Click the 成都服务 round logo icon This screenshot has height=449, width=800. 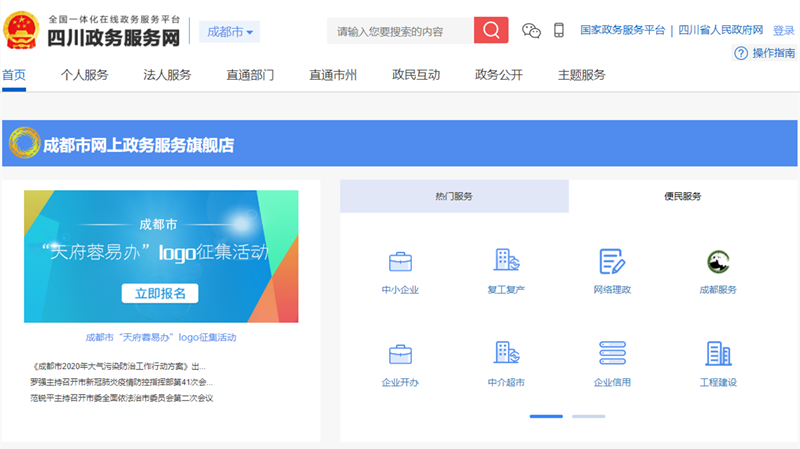pos(718,262)
